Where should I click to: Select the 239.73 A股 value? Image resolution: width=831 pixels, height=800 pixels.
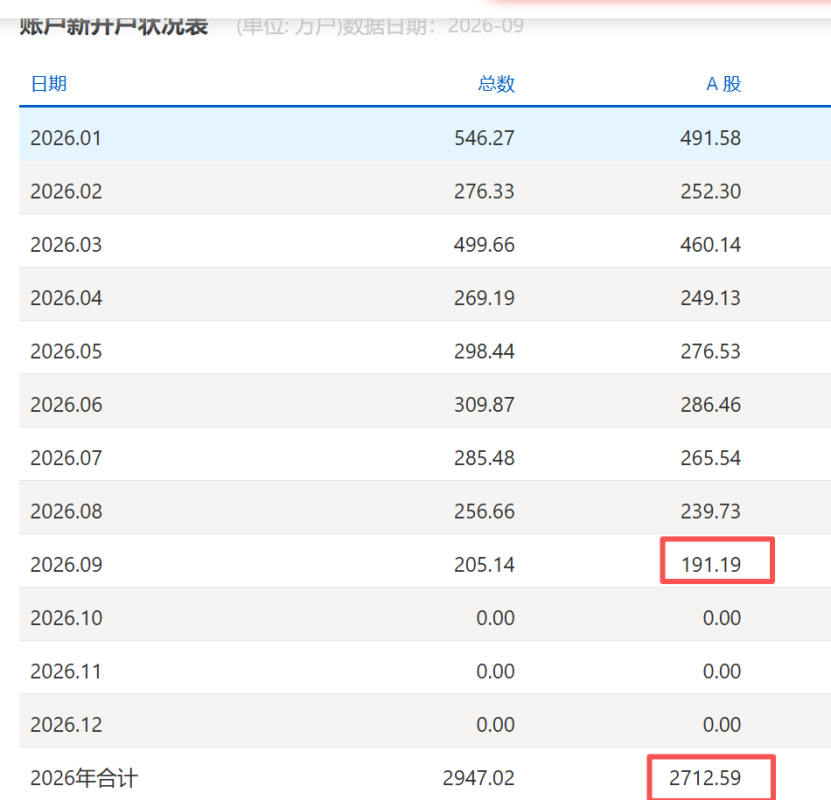pyautogui.click(x=711, y=512)
